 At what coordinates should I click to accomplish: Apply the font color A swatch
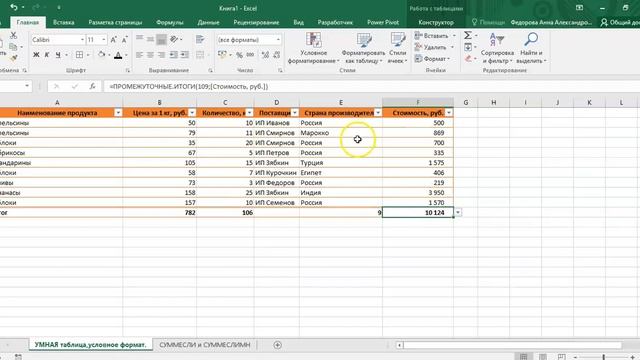click(118, 55)
